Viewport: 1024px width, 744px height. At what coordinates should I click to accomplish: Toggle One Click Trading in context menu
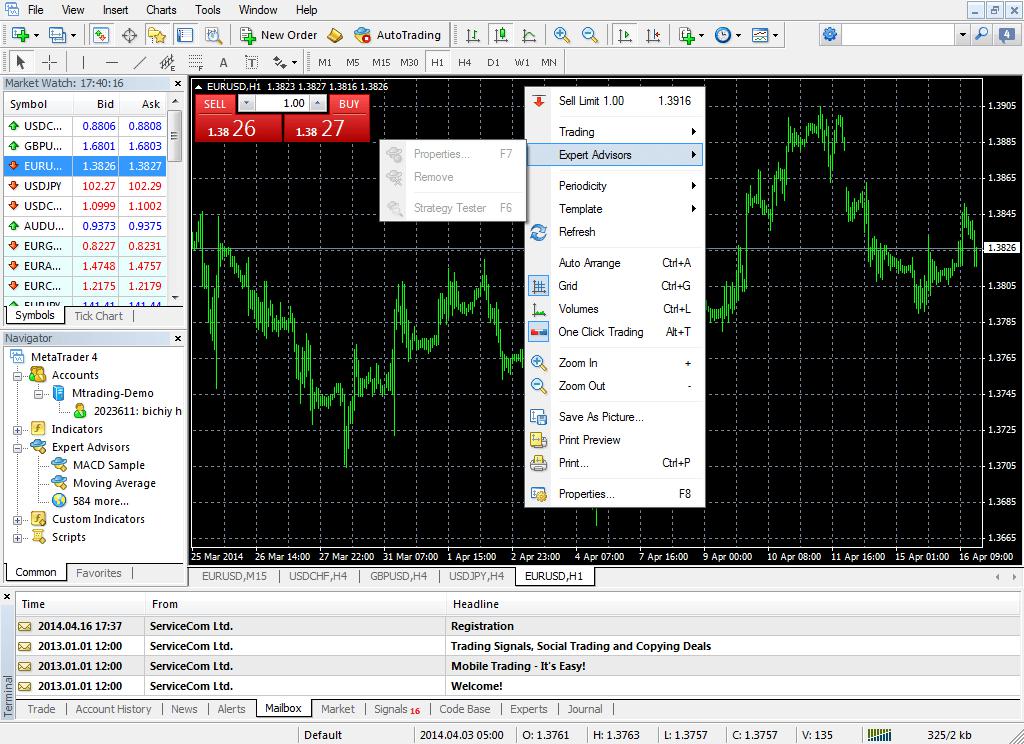(x=615, y=332)
